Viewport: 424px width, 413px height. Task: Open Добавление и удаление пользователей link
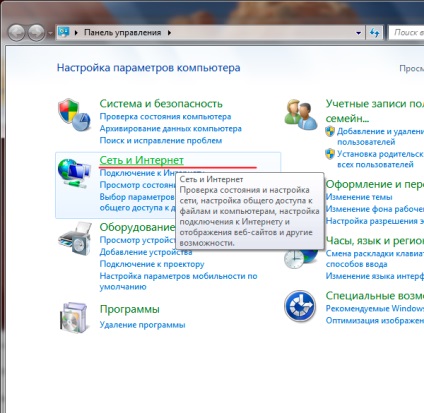click(x=380, y=137)
